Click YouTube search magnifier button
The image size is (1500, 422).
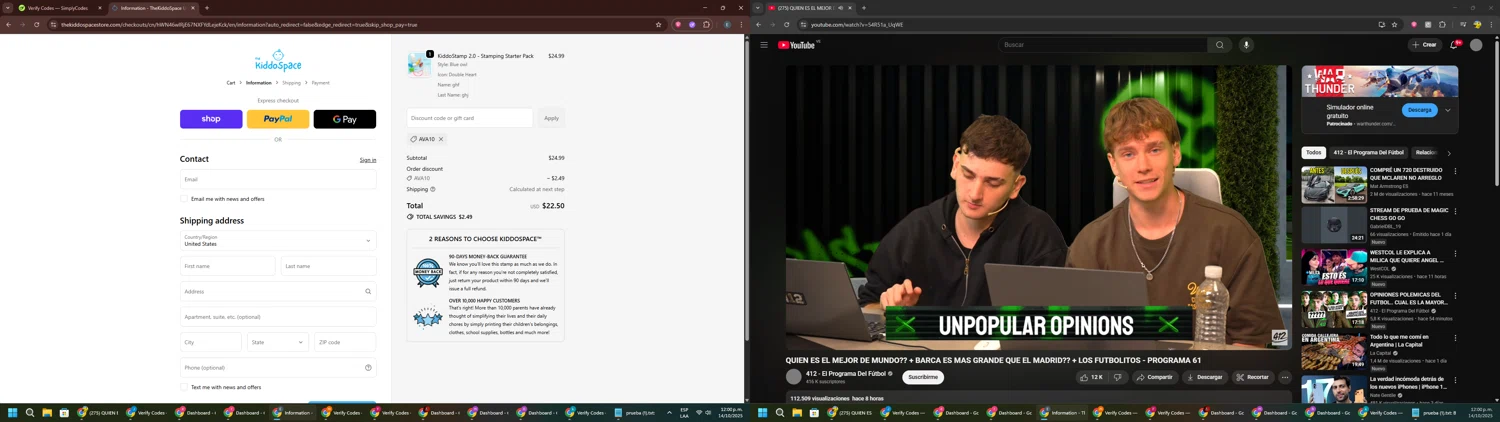pos(1219,45)
